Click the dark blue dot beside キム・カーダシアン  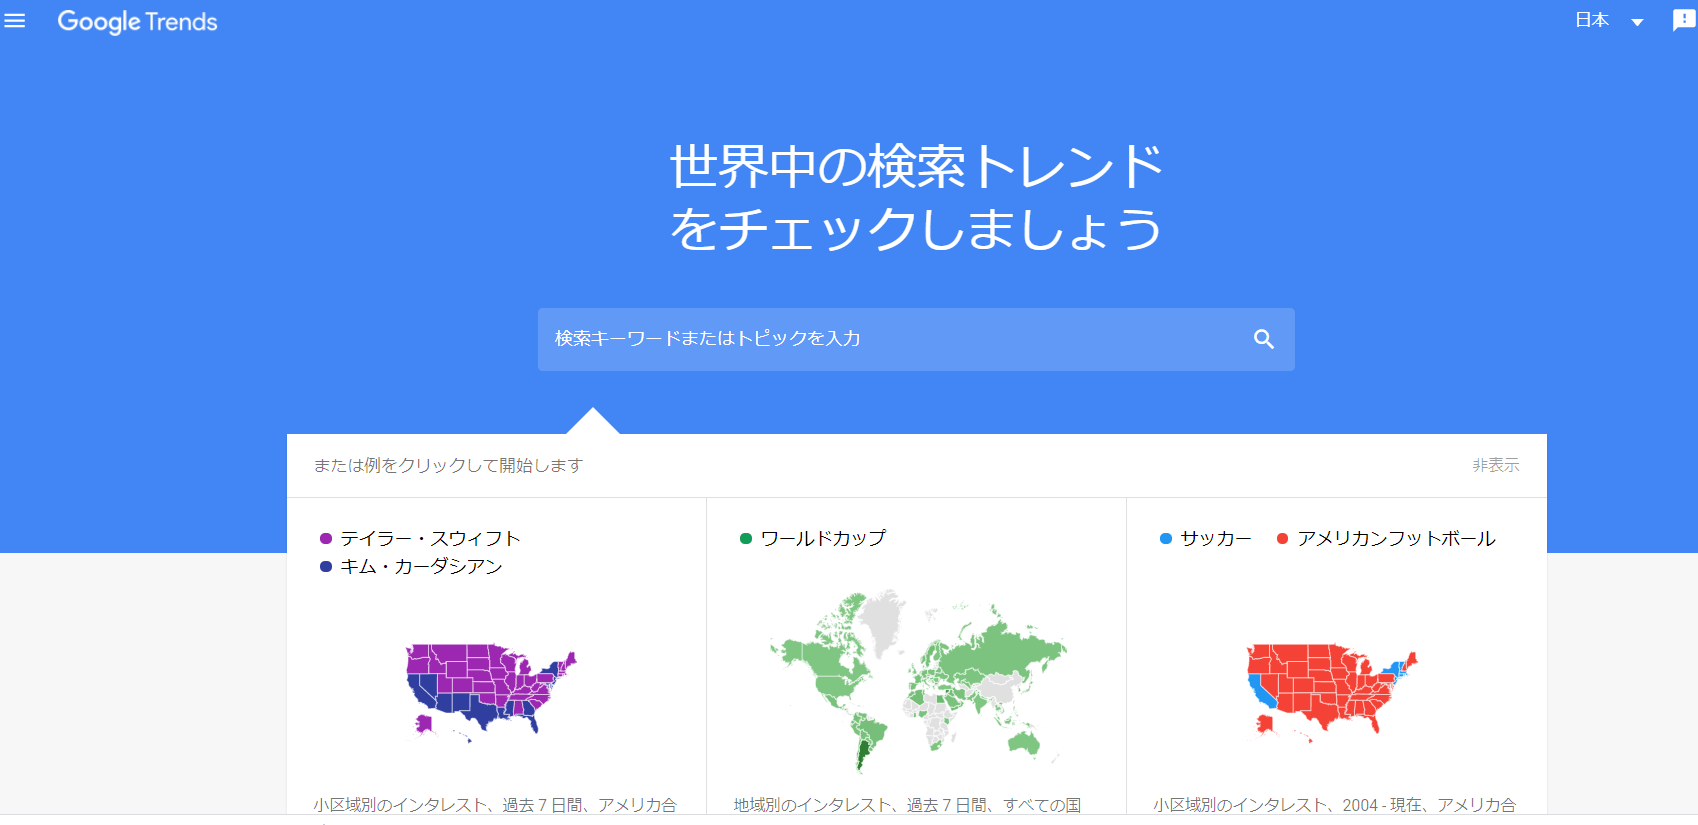point(326,567)
